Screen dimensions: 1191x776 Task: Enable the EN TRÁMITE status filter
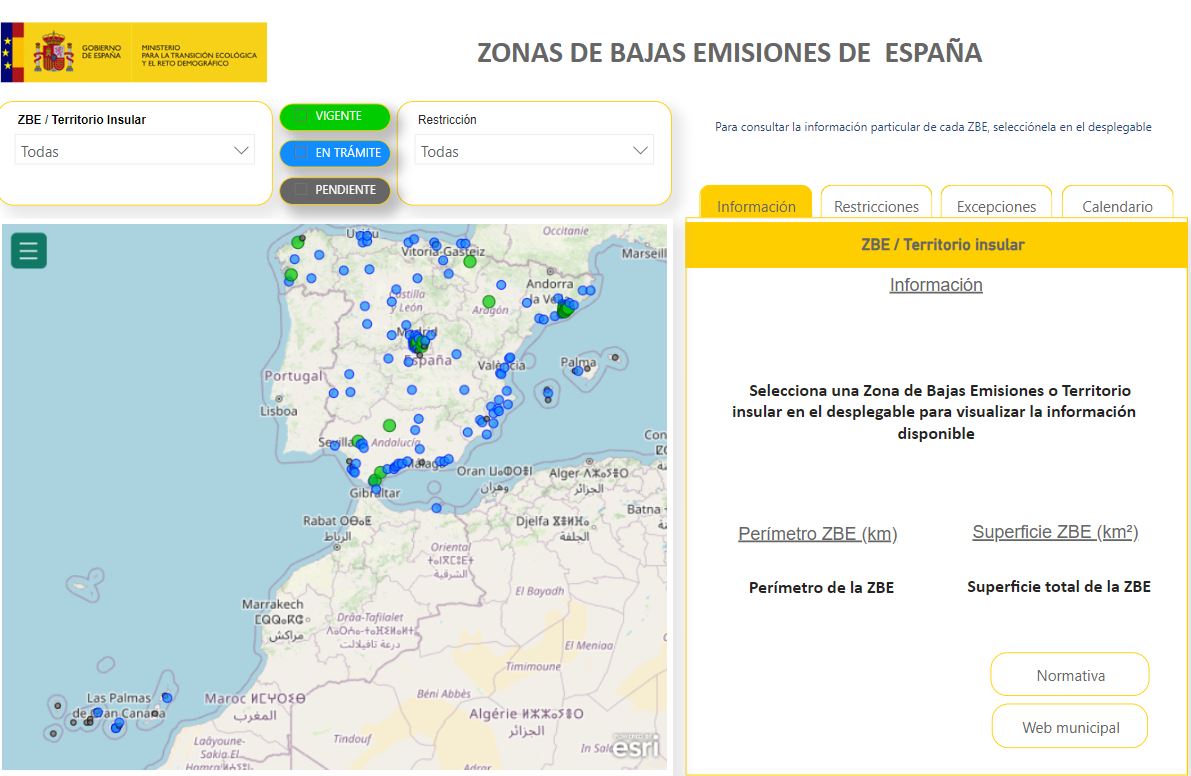[301, 153]
